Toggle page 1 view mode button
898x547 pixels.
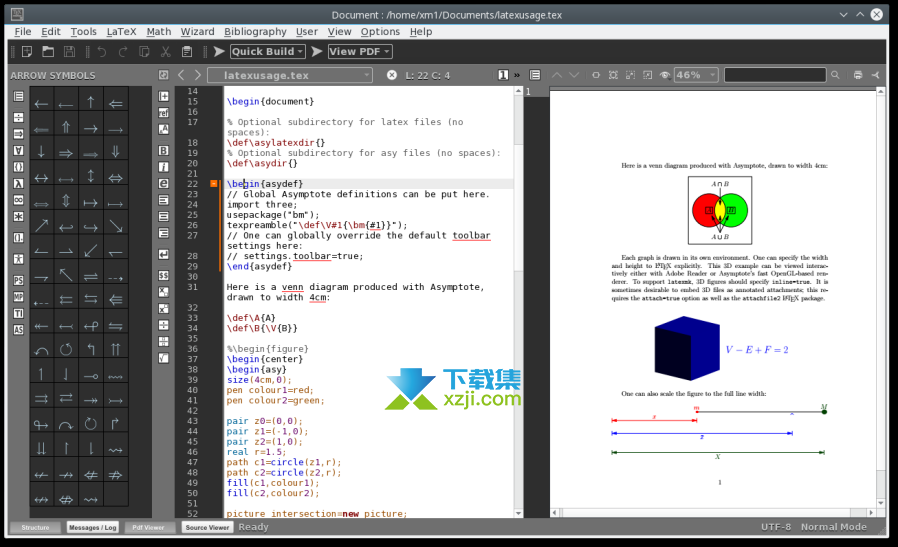(503, 75)
